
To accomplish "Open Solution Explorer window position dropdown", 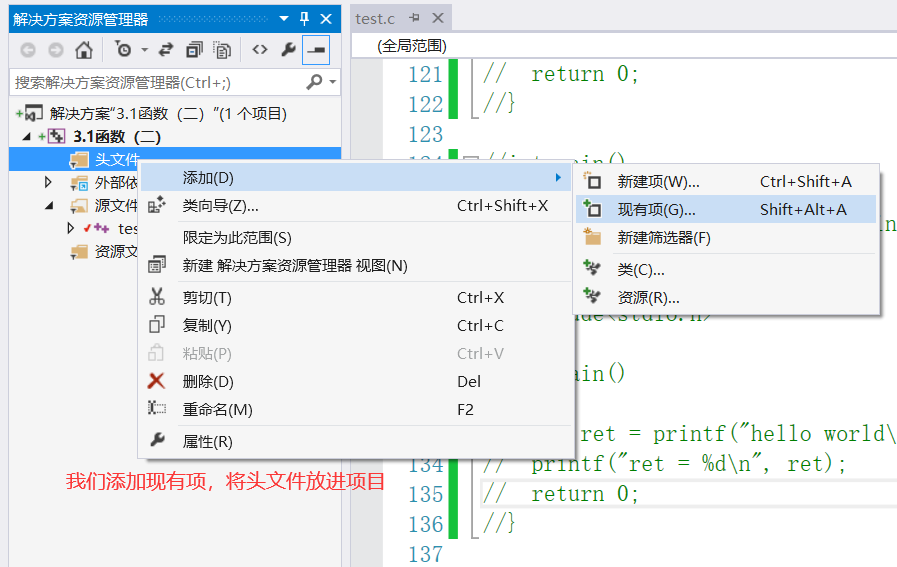I will [x=284, y=19].
